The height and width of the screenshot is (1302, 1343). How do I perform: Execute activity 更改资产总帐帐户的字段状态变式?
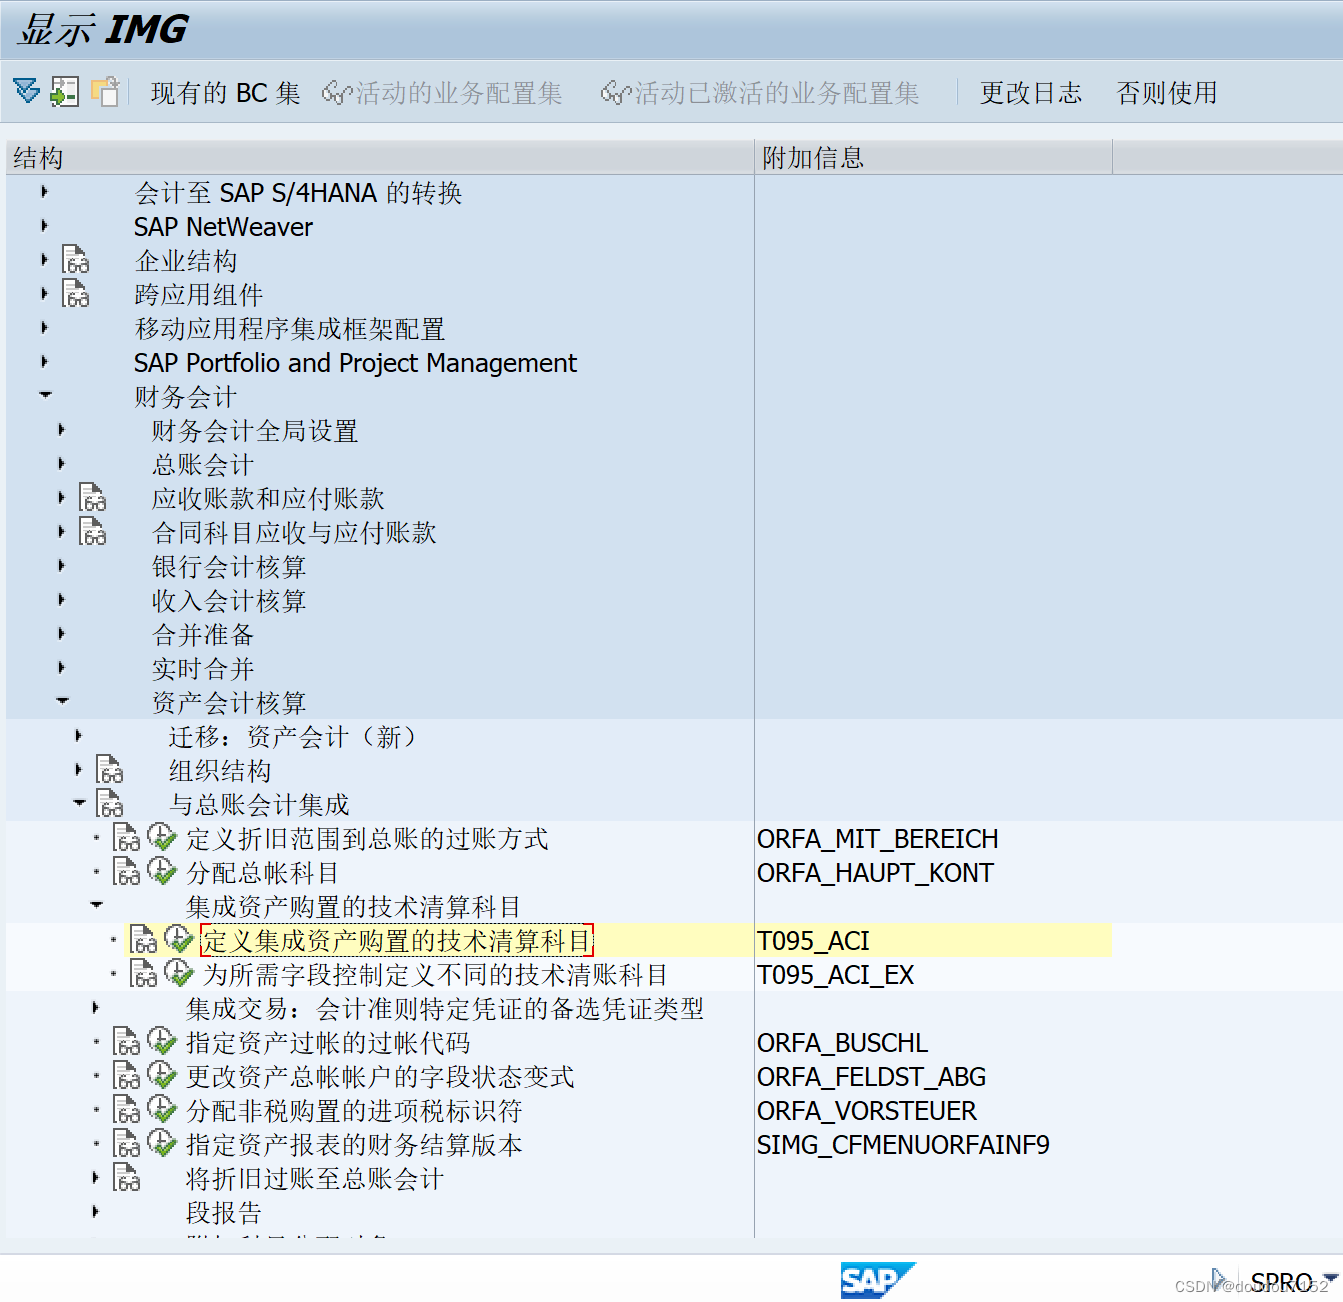click(162, 1074)
